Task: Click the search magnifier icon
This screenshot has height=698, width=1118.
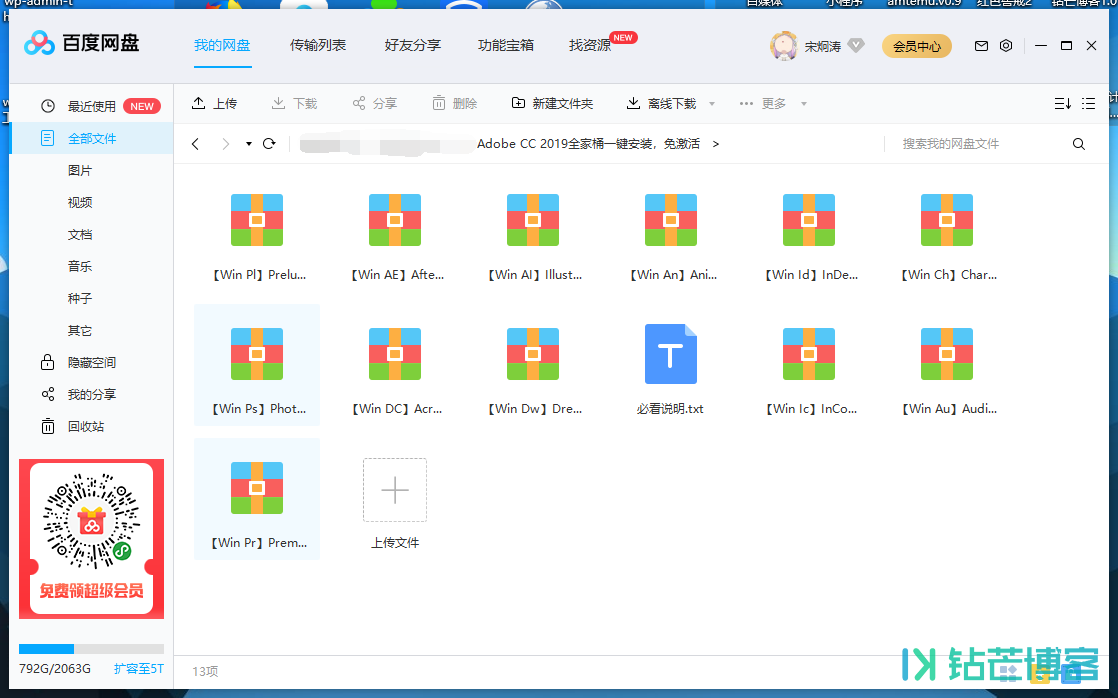Action: click(x=1079, y=144)
